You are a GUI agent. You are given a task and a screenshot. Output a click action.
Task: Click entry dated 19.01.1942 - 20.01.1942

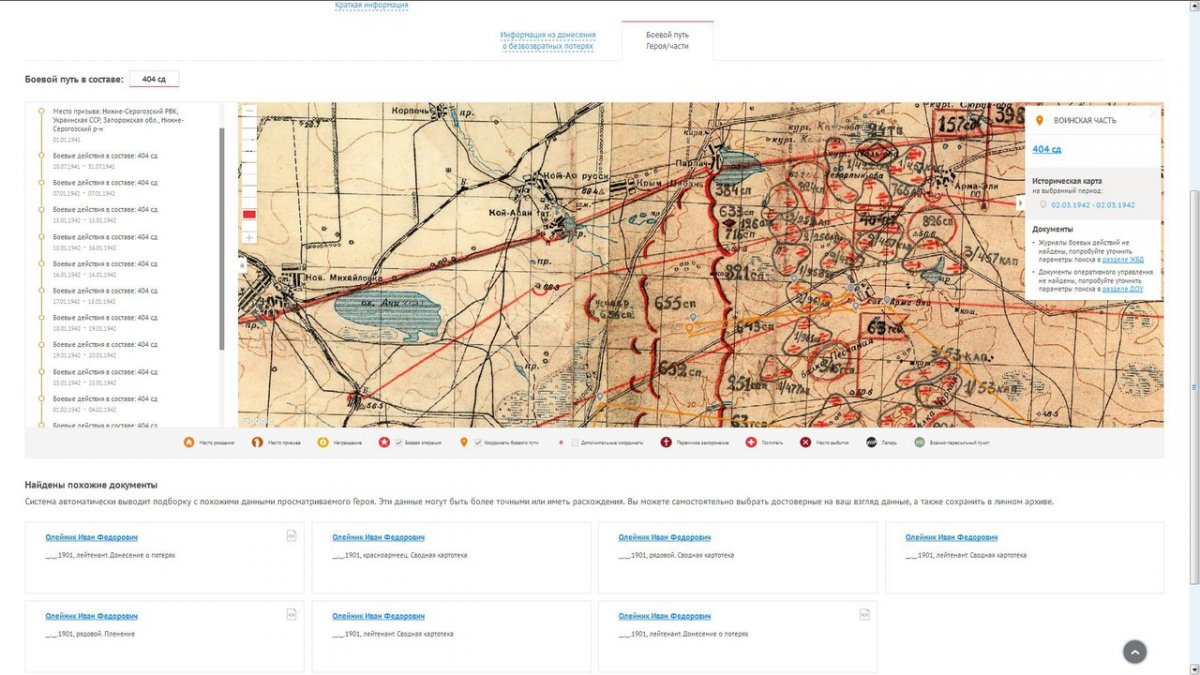click(105, 349)
